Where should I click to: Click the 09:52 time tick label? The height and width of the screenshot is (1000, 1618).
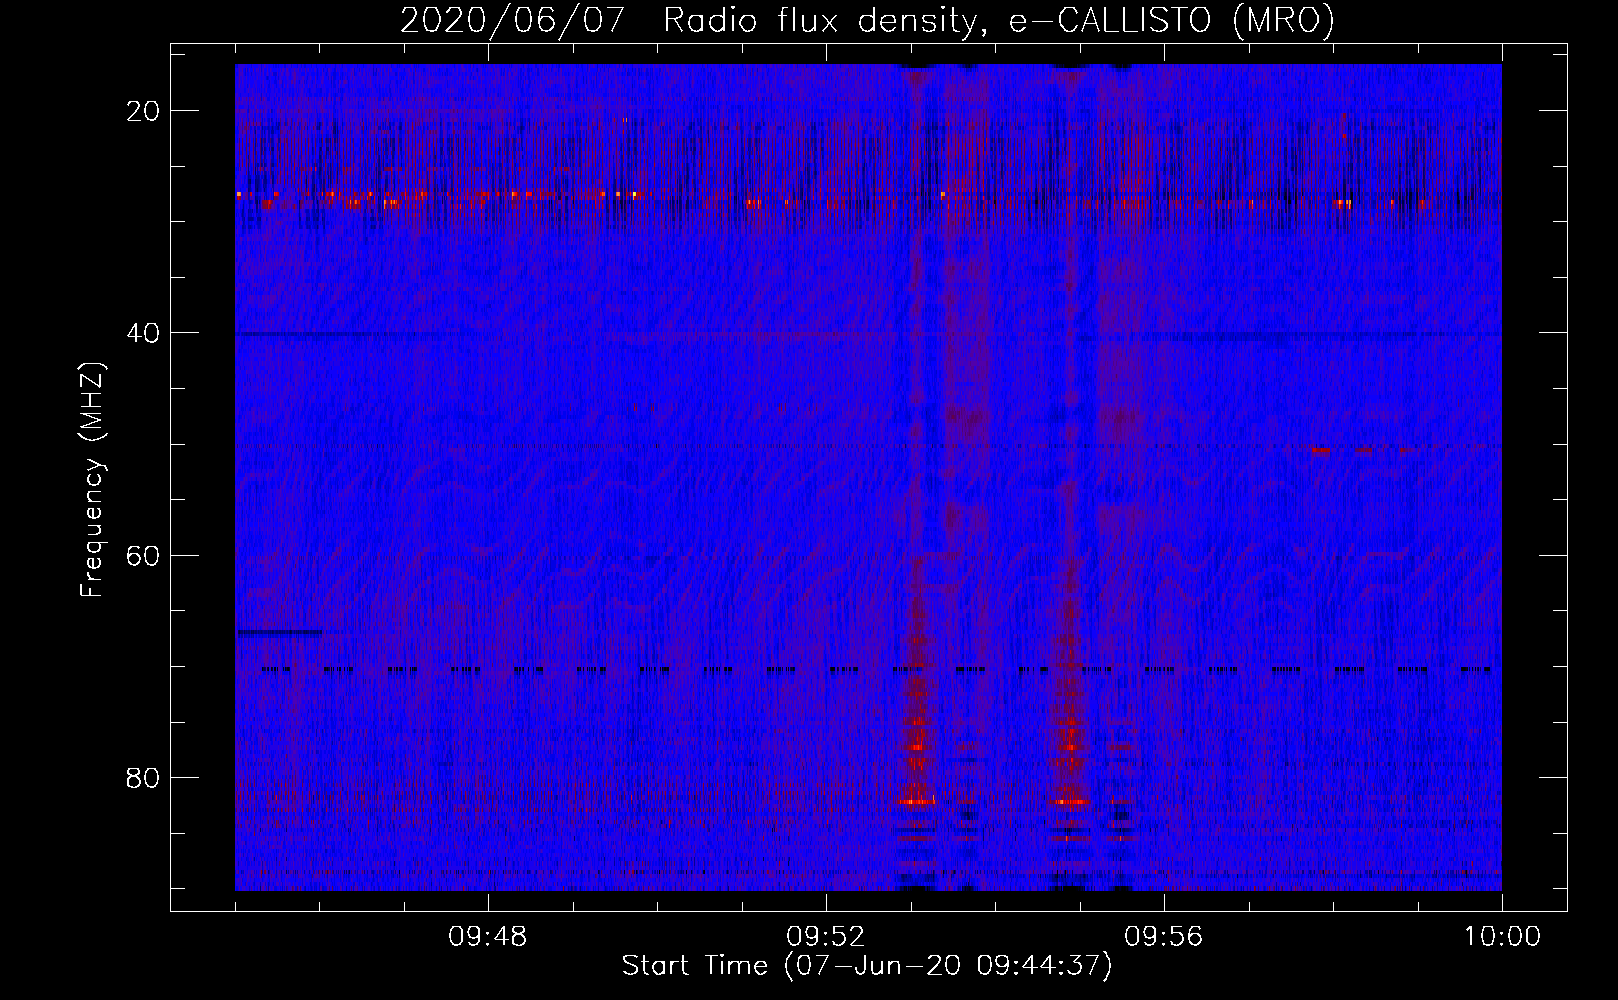coord(826,937)
